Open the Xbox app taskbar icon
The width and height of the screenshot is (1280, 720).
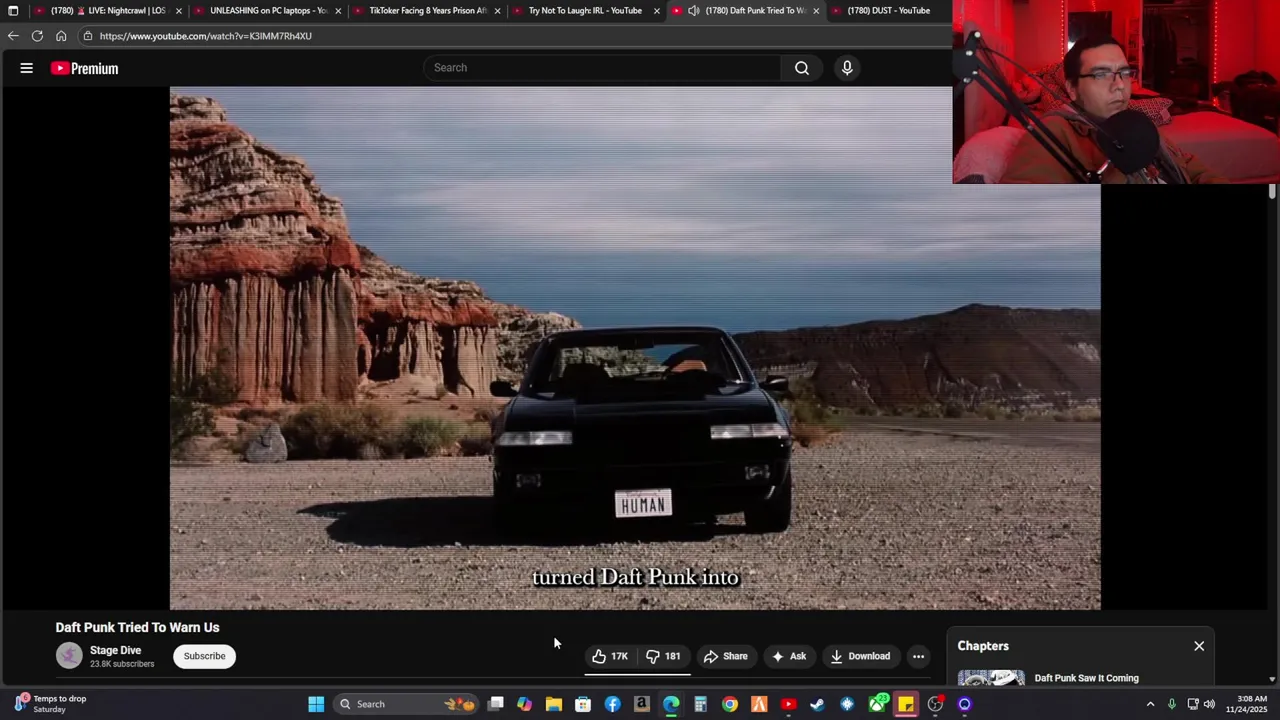pos(877,704)
